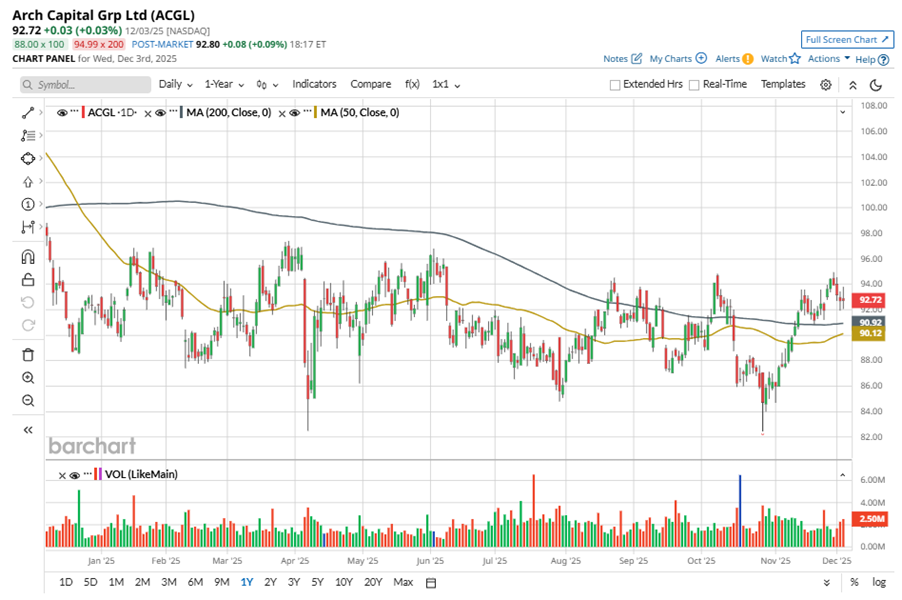
Task: Open Alerts link
Action: [734, 59]
